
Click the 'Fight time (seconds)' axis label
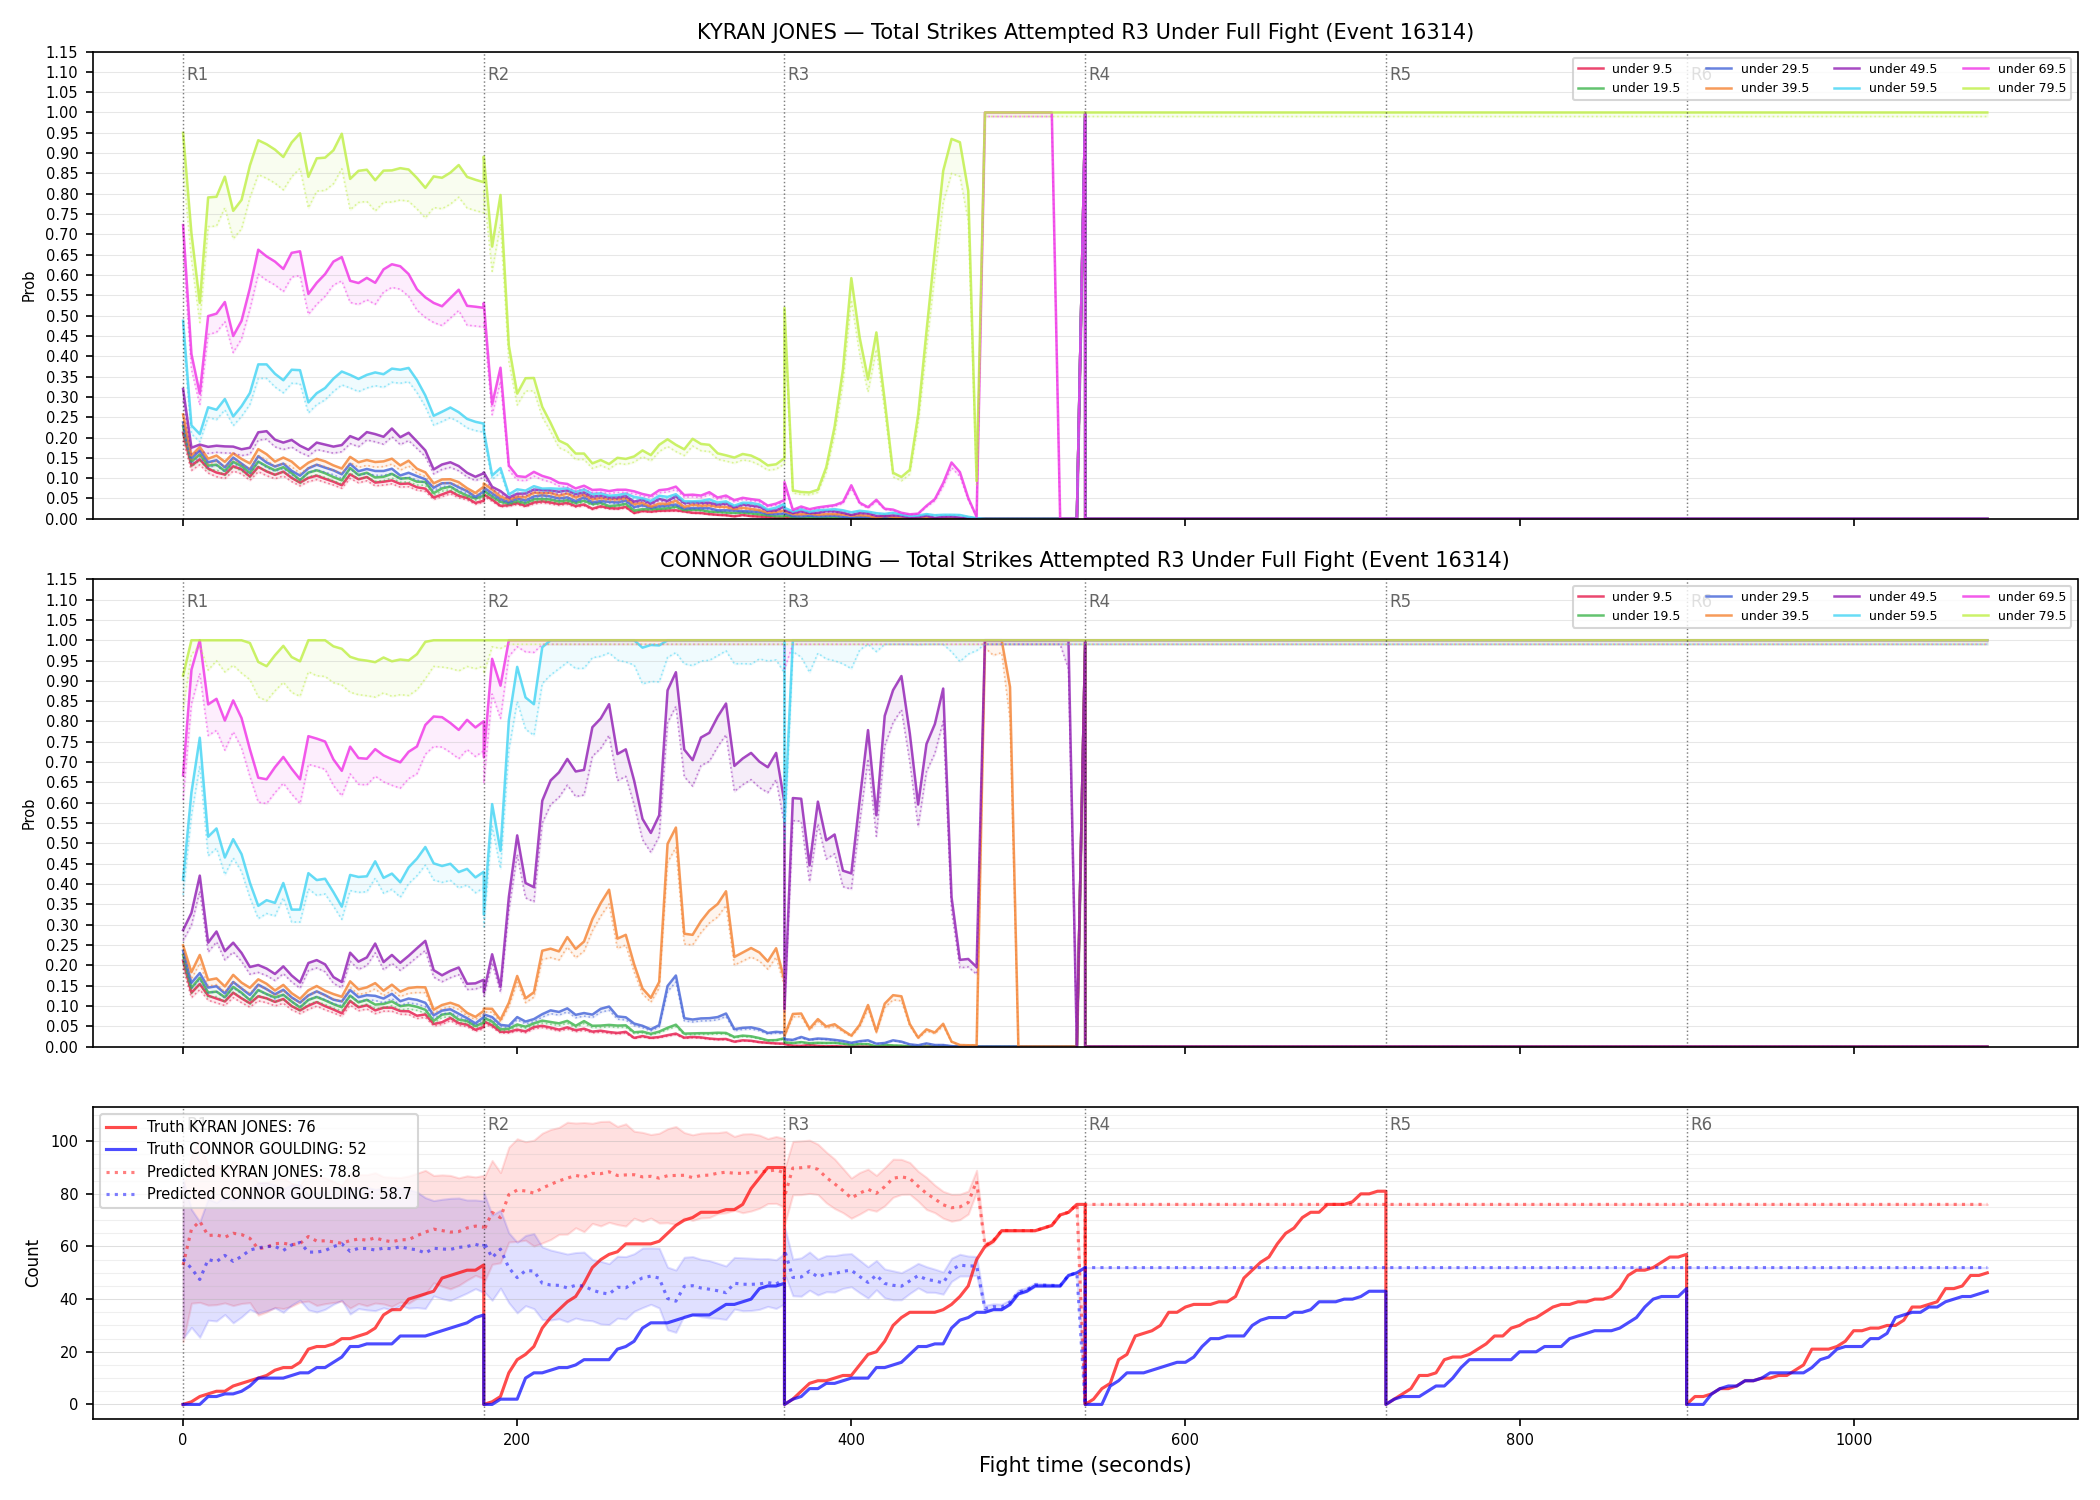(x=1085, y=1466)
